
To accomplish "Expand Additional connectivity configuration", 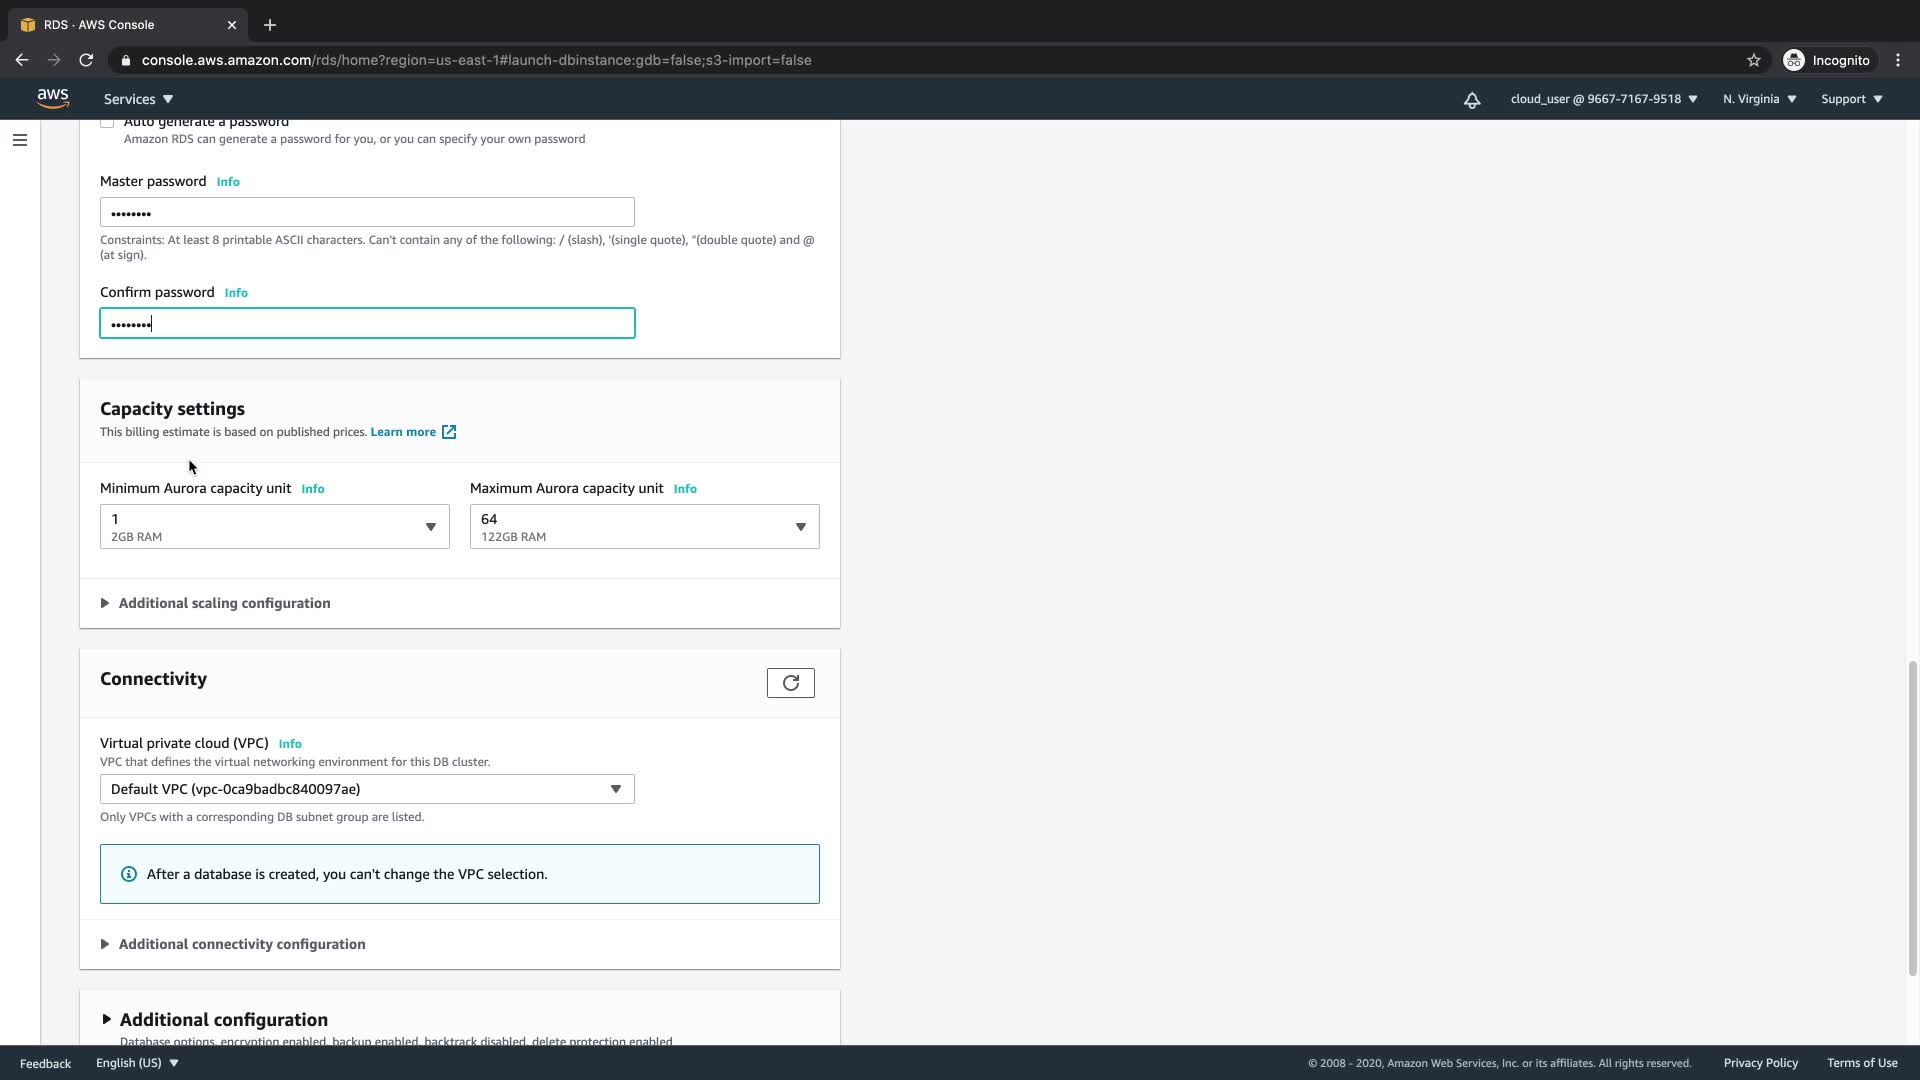I will click(241, 944).
